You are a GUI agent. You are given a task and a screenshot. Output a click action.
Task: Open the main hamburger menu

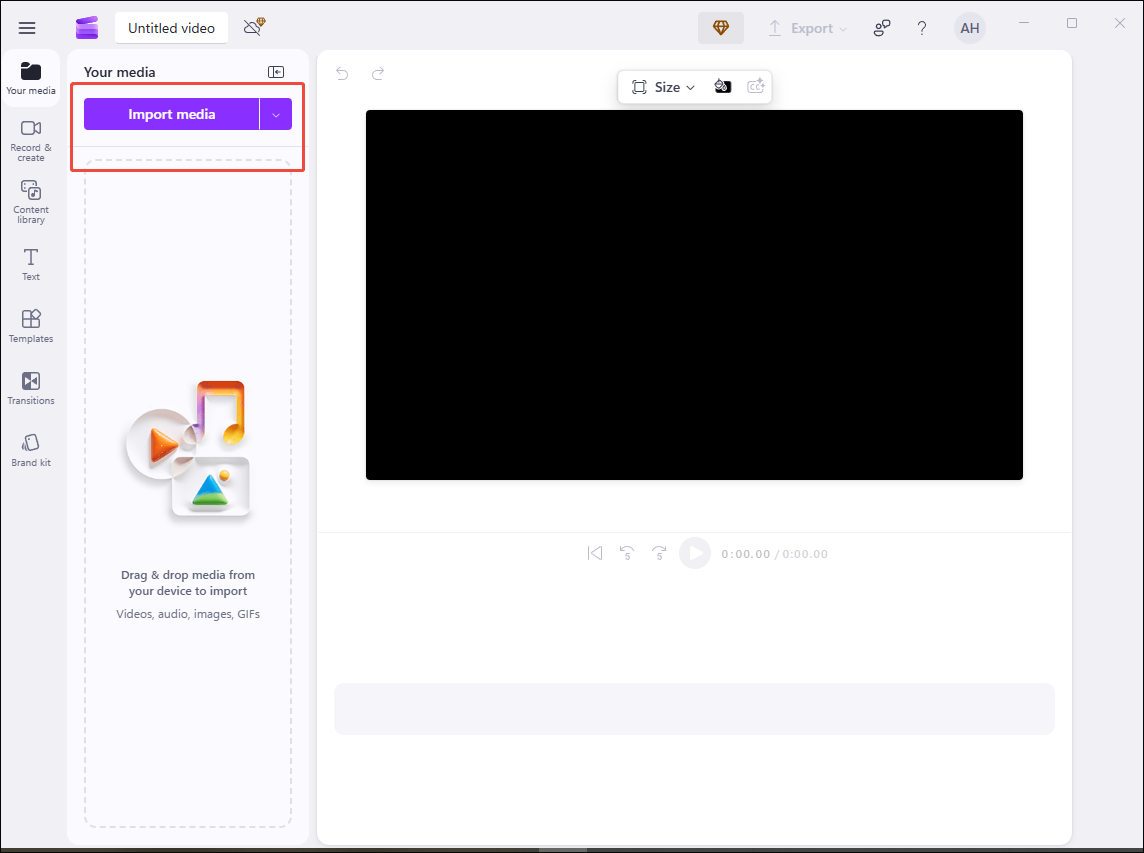coord(27,27)
